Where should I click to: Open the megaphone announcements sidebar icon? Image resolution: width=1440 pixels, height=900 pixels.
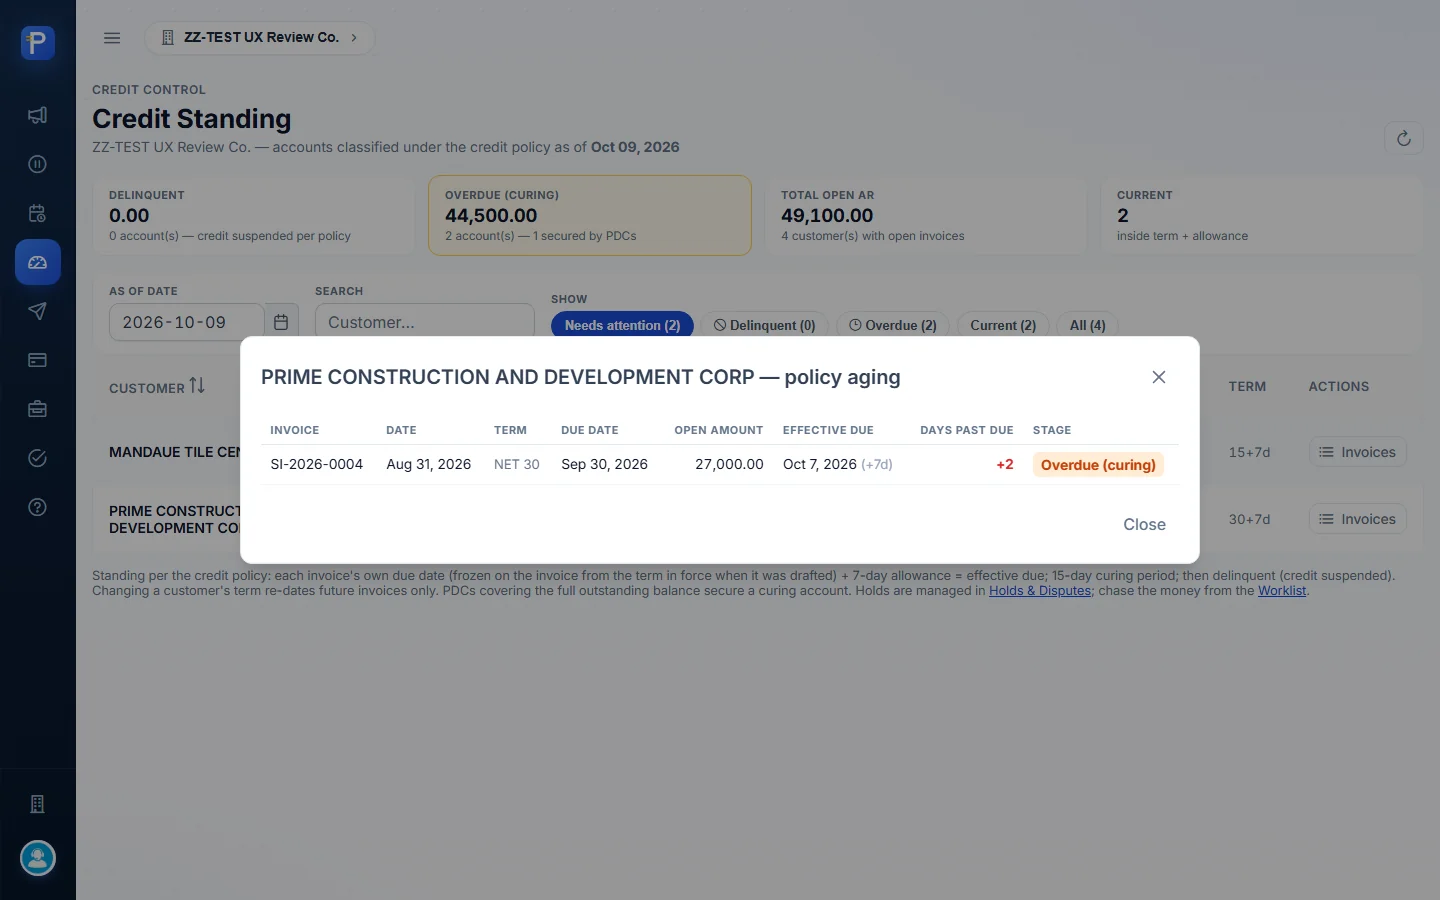[37, 115]
